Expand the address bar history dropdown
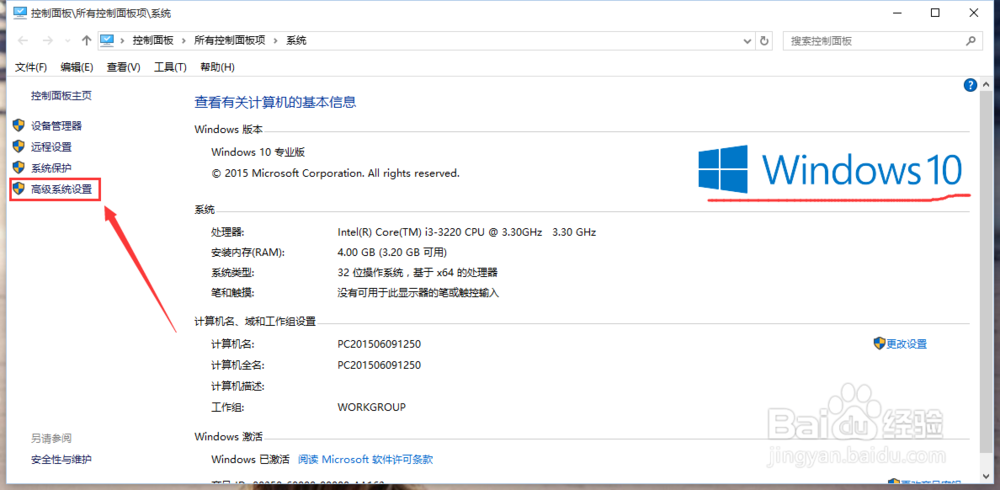1000x490 pixels. (x=749, y=41)
